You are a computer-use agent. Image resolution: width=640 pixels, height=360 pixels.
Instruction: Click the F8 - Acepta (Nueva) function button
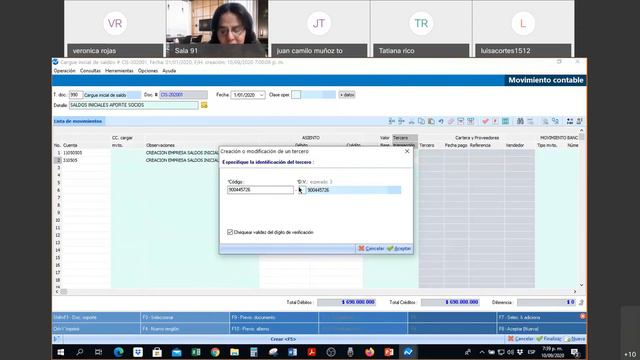tap(541, 329)
